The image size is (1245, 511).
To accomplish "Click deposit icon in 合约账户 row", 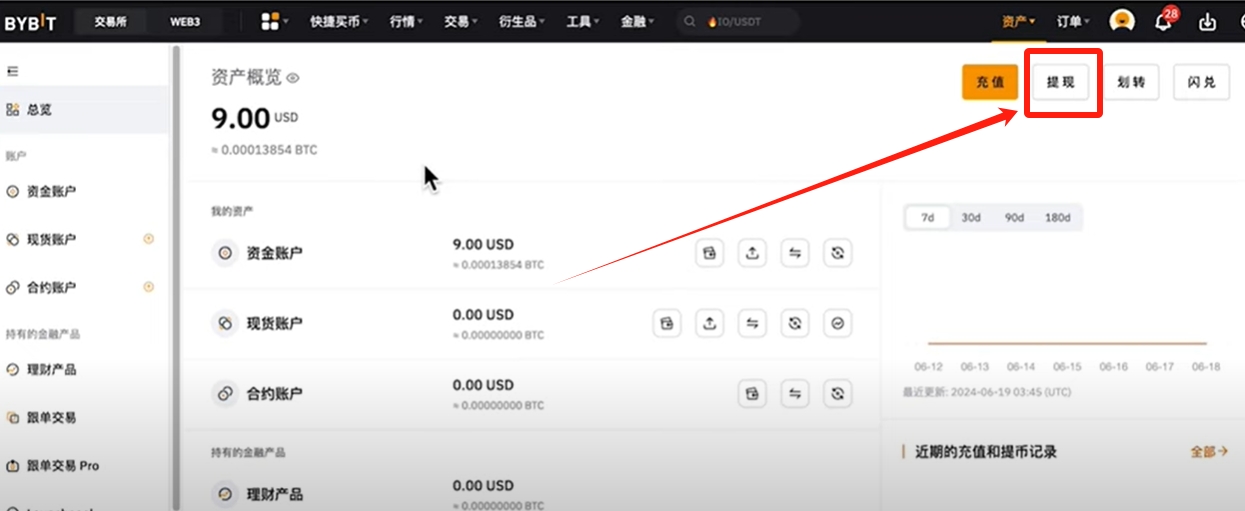I will [752, 393].
